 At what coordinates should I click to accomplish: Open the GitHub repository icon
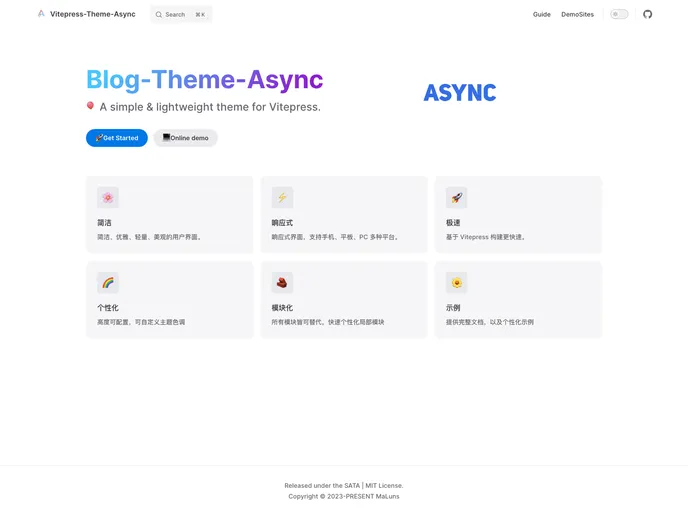[x=647, y=14]
